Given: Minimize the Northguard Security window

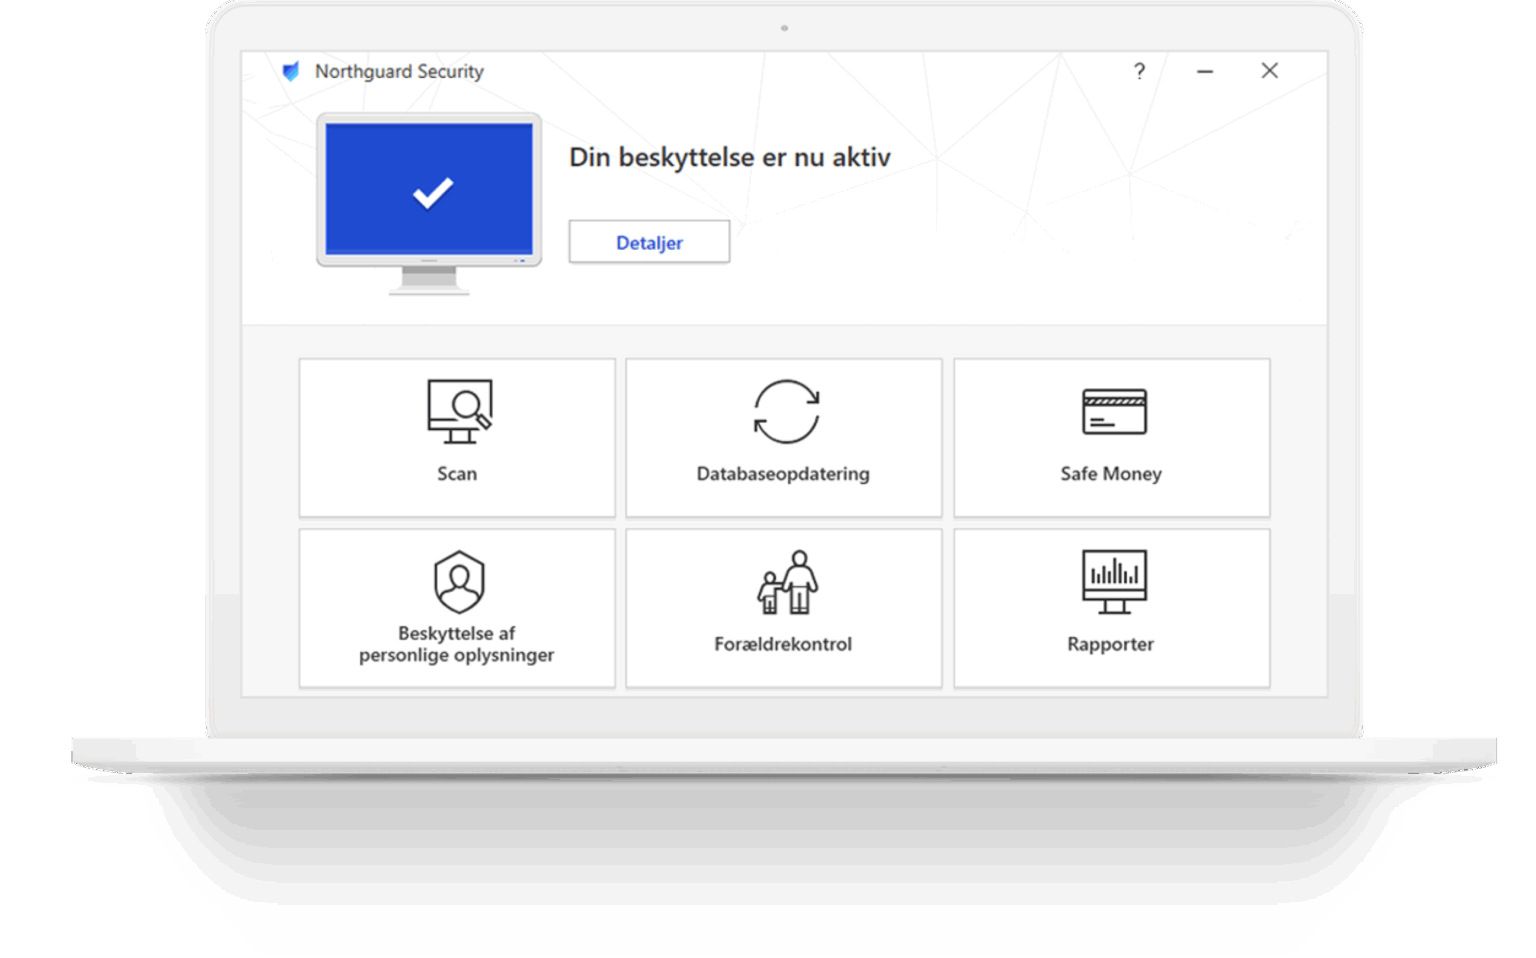Looking at the screenshot, I should point(1205,71).
